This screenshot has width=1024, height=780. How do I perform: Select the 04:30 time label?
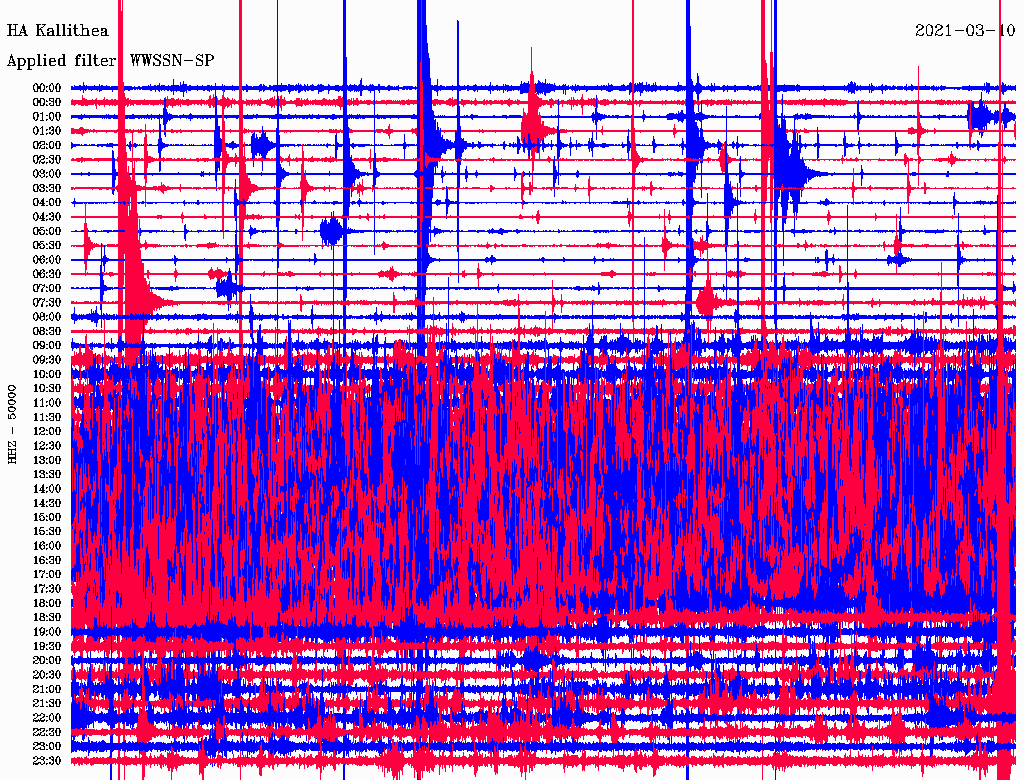[47, 217]
